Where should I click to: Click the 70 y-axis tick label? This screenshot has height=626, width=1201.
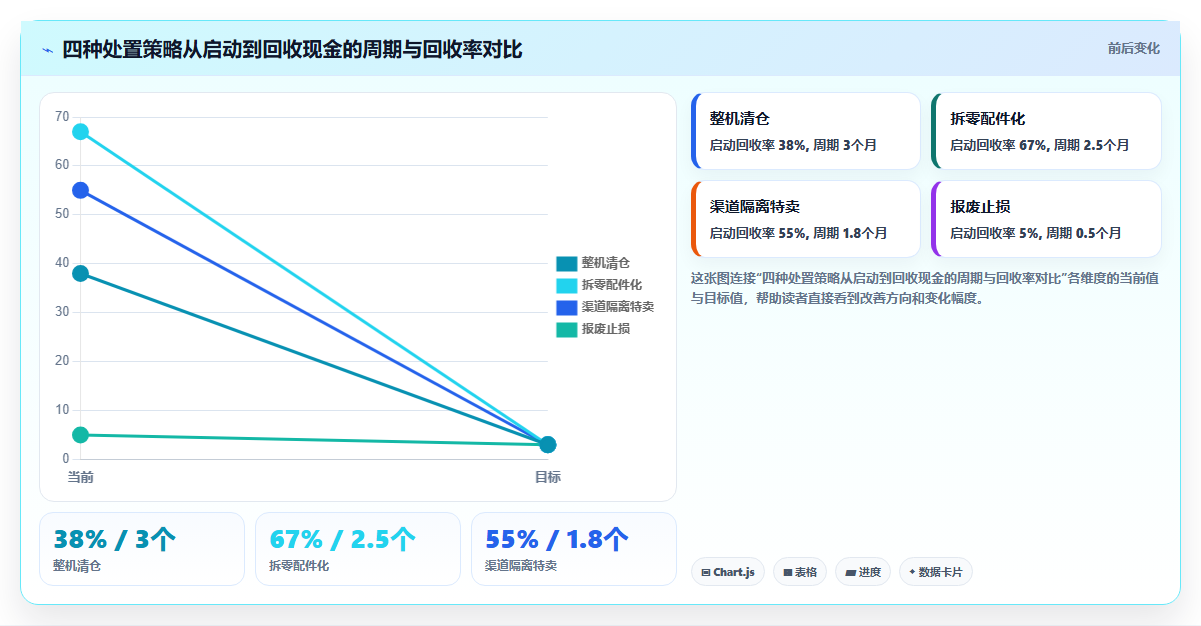tap(62, 117)
